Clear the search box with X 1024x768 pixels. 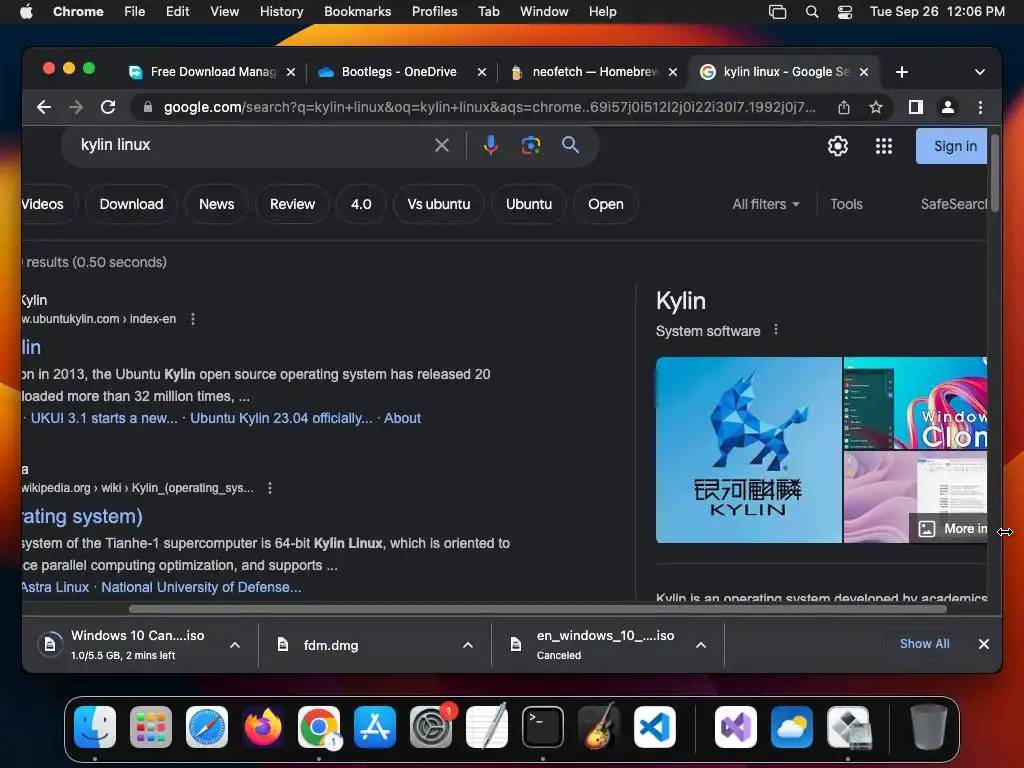tap(442, 145)
